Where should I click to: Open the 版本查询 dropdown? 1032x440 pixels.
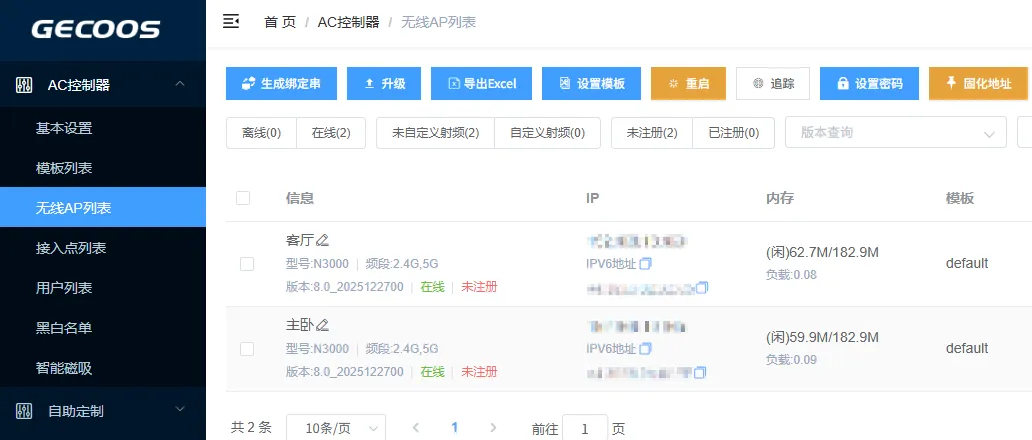(896, 133)
